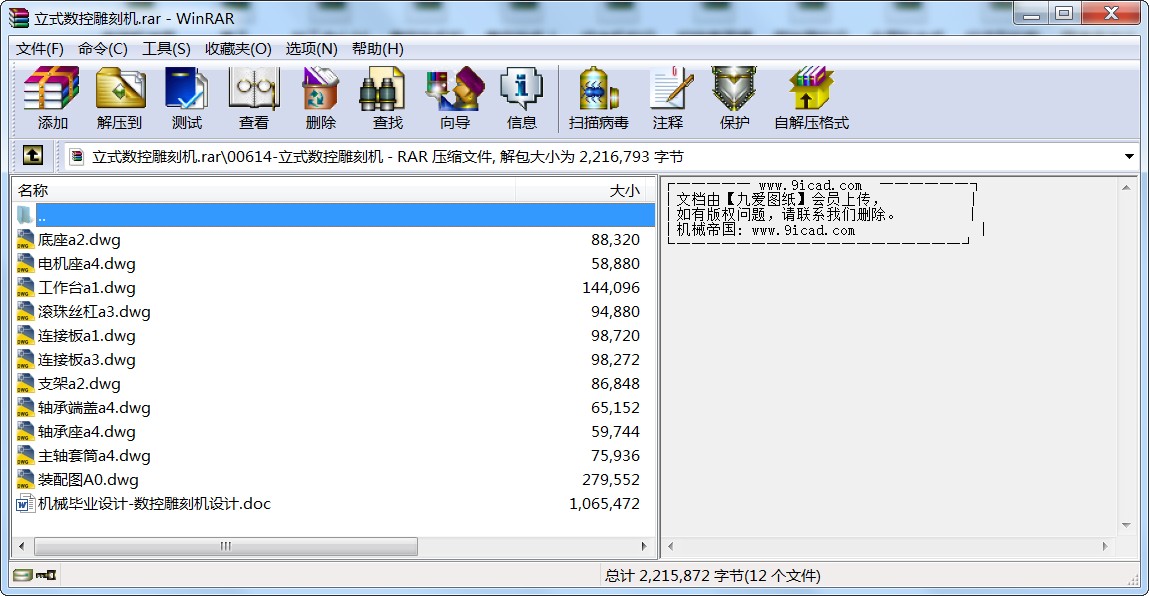Viewport: 1149px width, 596px height.
Task: Click the 保护 (Protect) shield icon
Action: tap(734, 98)
